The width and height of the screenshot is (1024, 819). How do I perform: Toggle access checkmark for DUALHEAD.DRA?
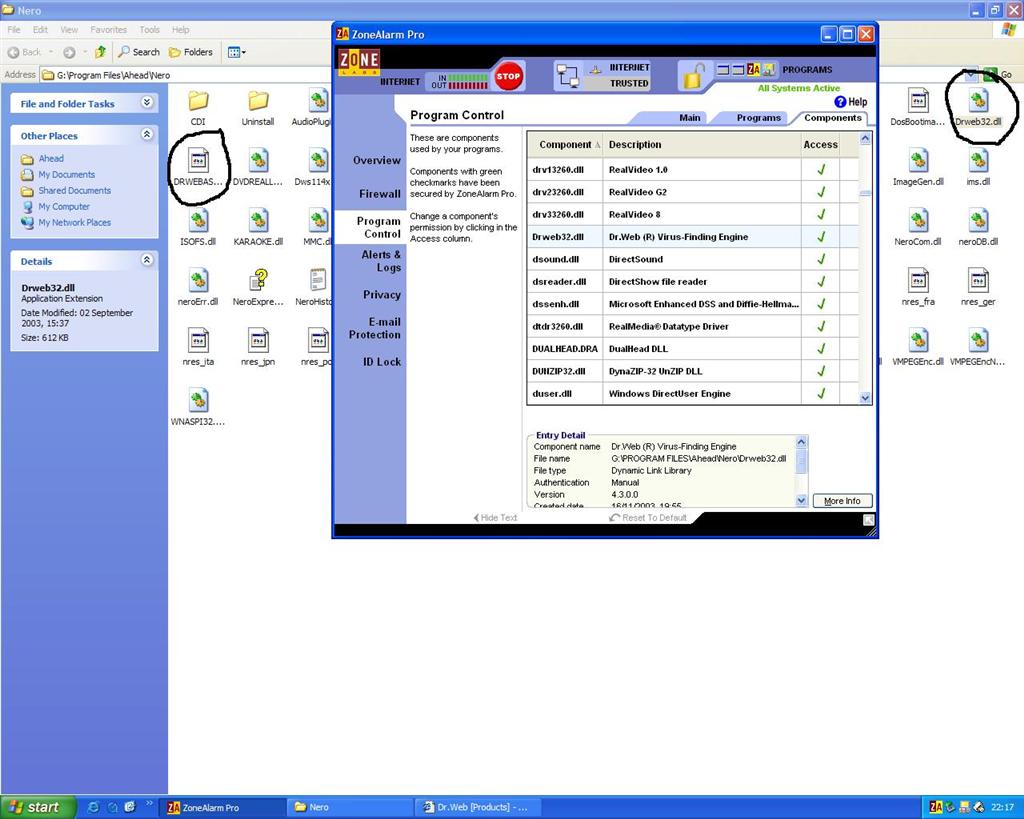[x=821, y=349]
